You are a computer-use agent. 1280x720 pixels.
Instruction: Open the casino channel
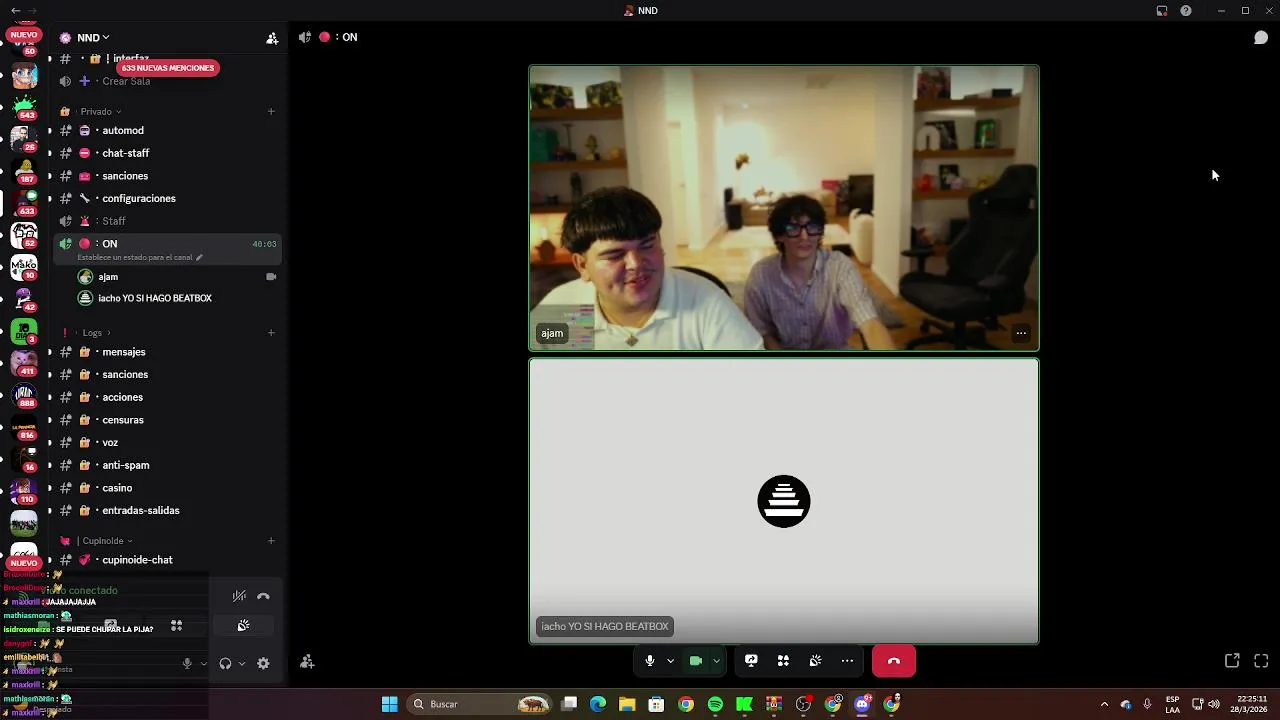pyautogui.click(x=117, y=488)
